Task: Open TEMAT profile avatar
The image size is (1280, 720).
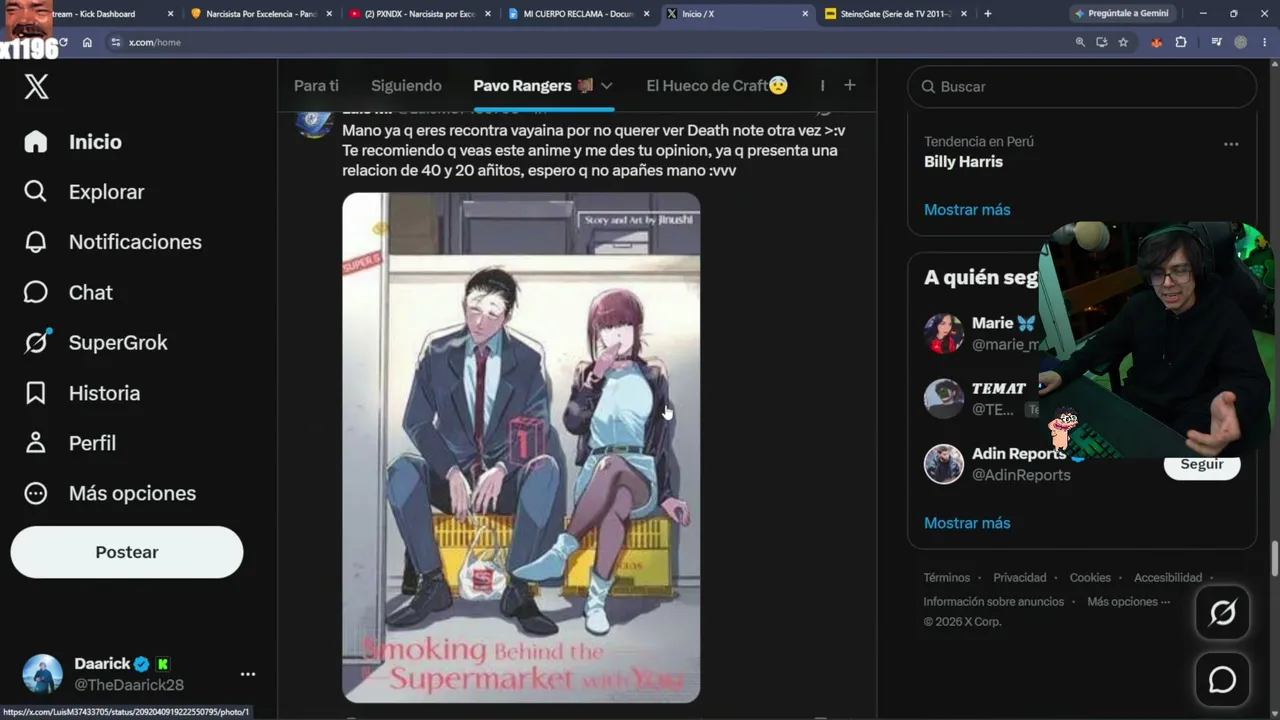Action: [x=943, y=399]
